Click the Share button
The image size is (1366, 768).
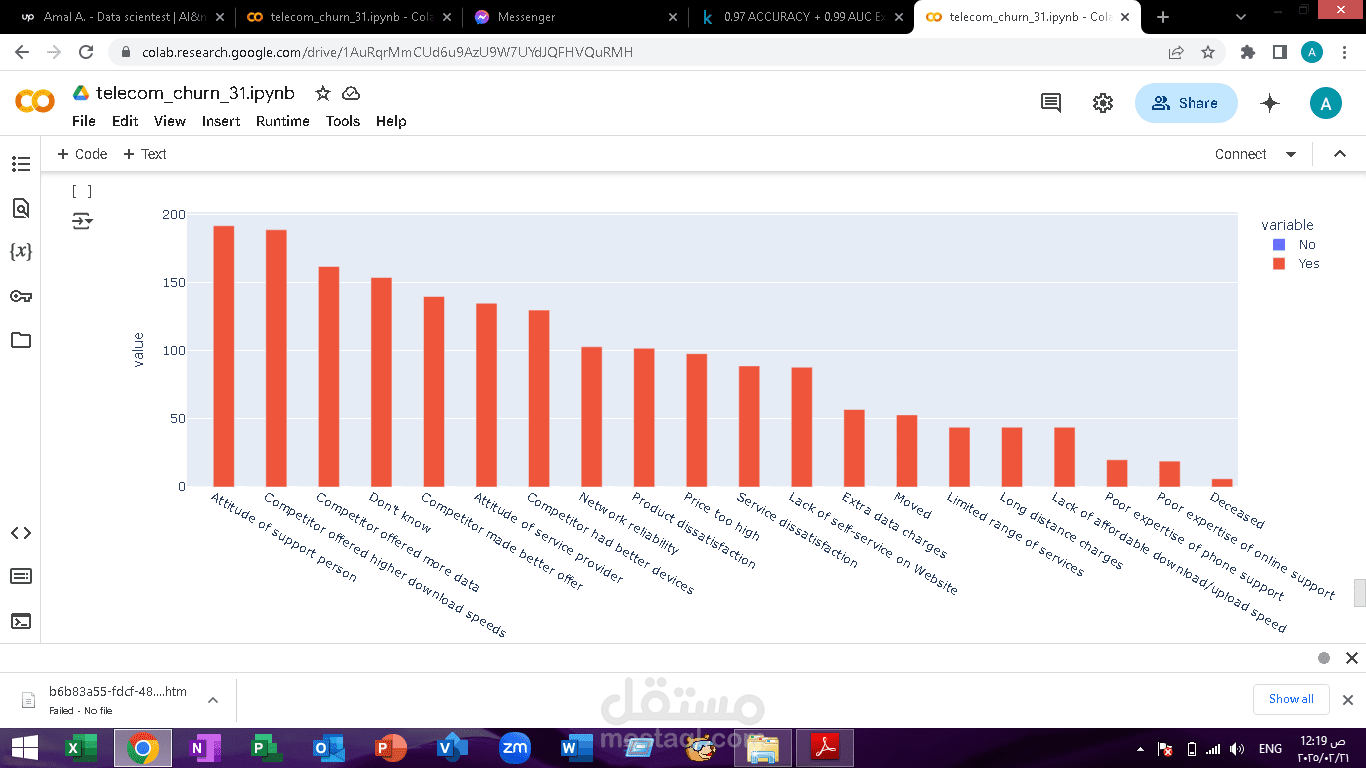[x=1186, y=103]
